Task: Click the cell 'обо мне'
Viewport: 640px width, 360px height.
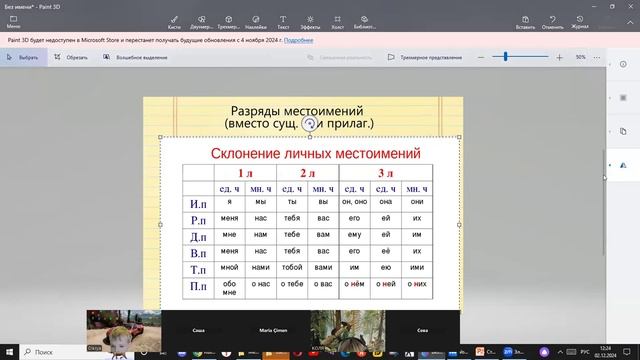Action: tap(229, 288)
